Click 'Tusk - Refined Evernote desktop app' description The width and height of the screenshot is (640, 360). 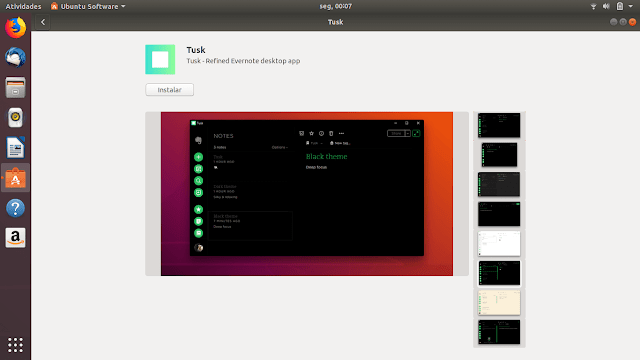pyautogui.click(x=243, y=61)
